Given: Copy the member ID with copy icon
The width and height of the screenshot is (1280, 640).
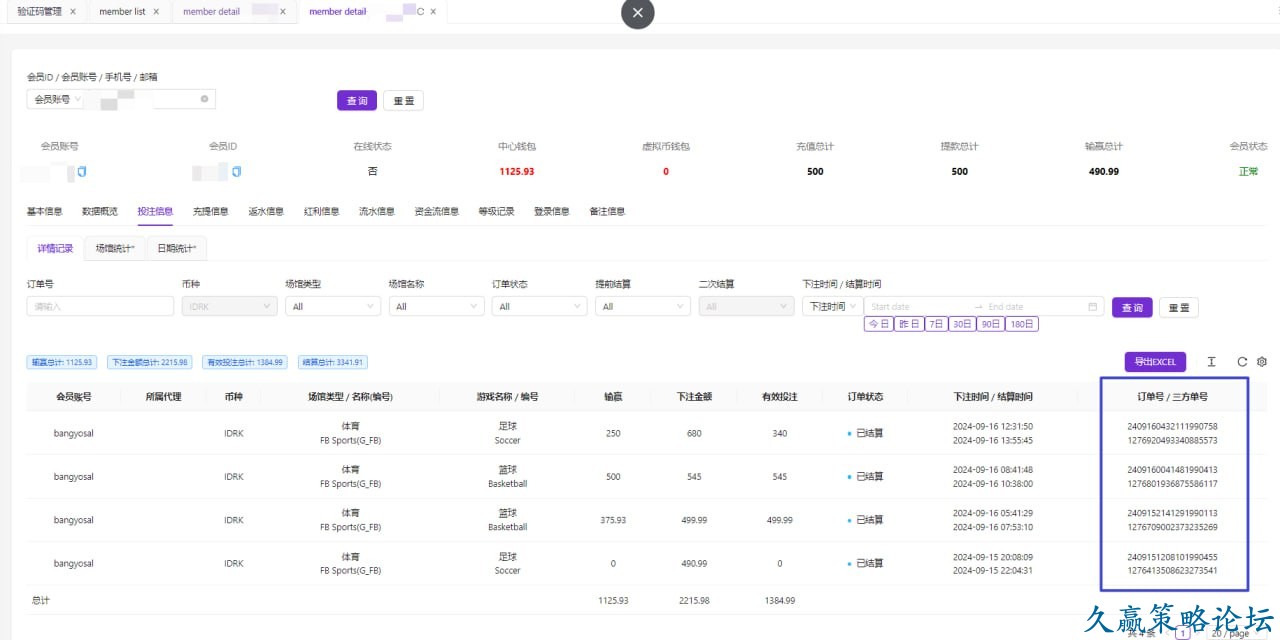Looking at the screenshot, I should click(237, 172).
